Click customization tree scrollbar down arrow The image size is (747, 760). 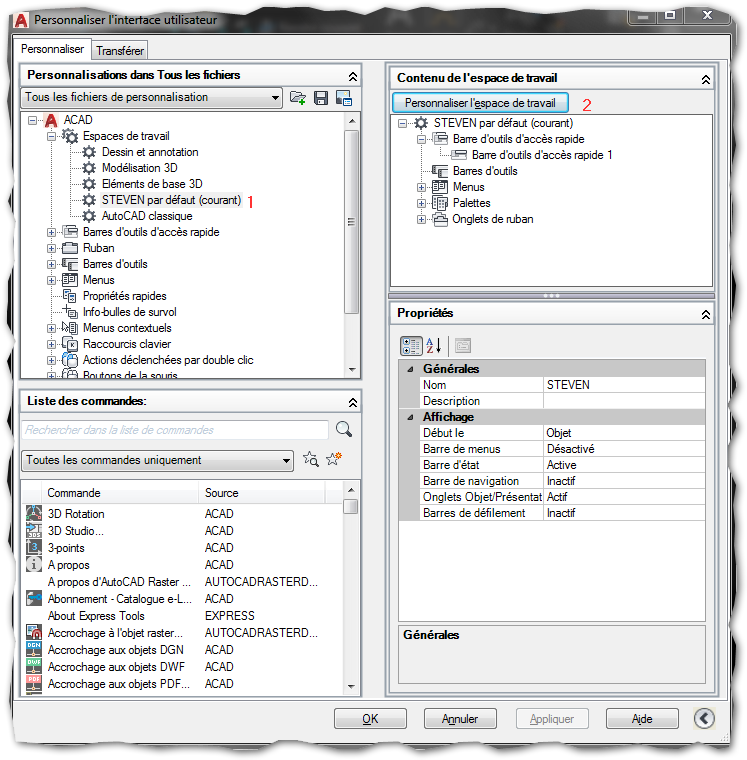coord(352,370)
